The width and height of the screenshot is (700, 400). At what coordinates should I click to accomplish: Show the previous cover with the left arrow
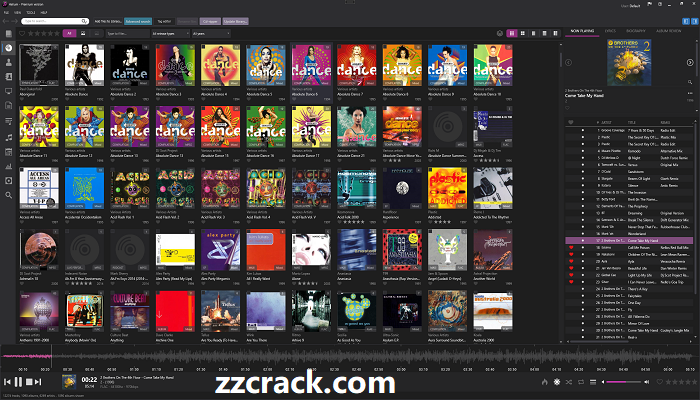point(568,62)
